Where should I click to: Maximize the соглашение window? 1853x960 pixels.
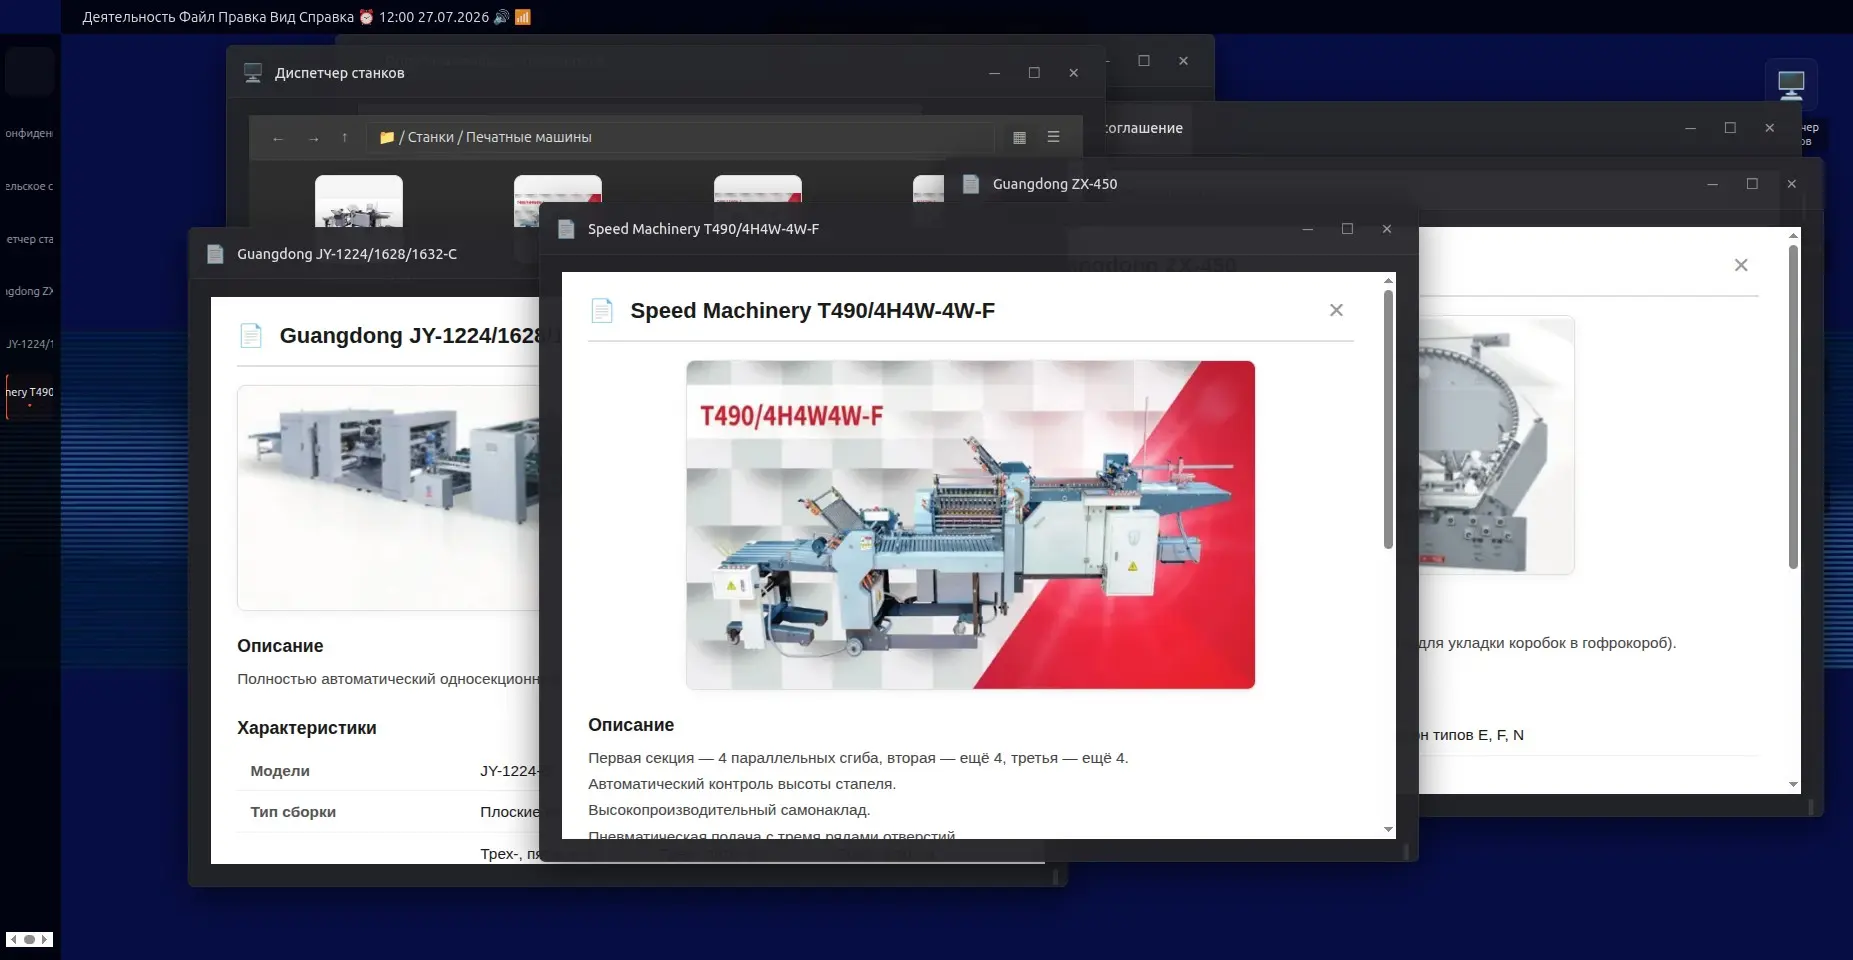pyautogui.click(x=1730, y=128)
